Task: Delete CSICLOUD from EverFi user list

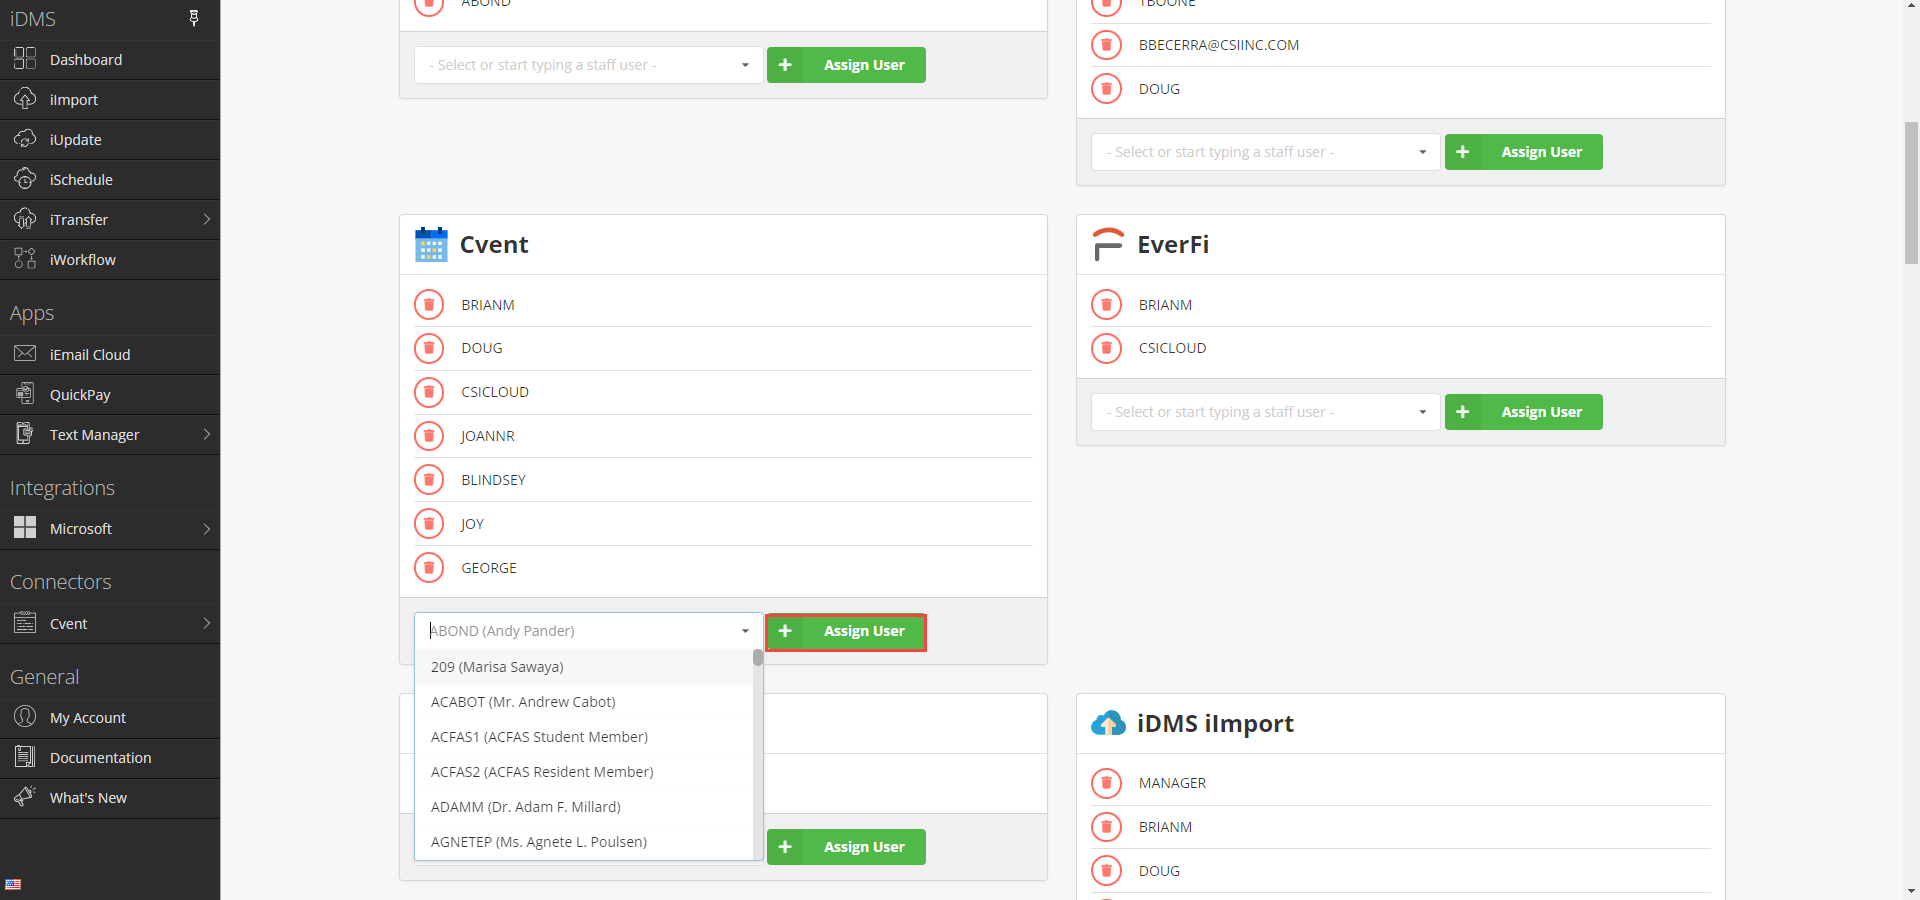Action: pos(1106,348)
